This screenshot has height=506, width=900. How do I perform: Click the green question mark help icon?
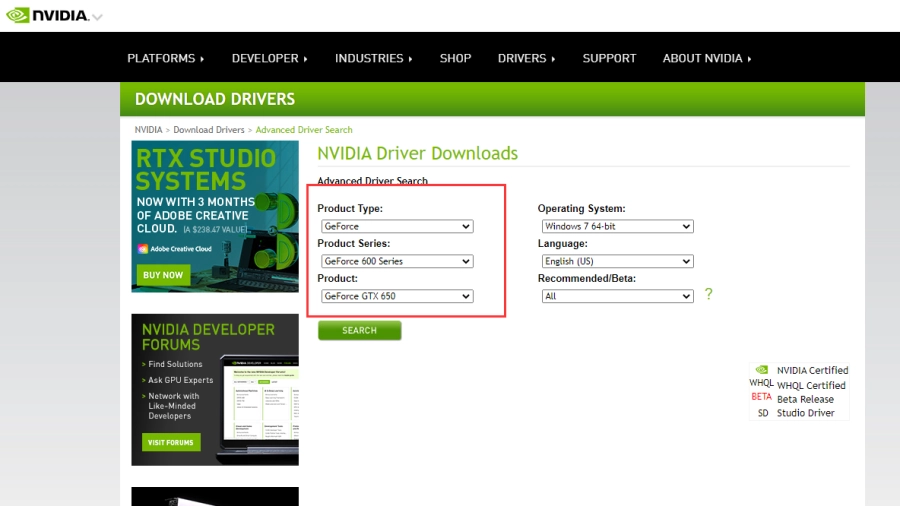pos(709,294)
